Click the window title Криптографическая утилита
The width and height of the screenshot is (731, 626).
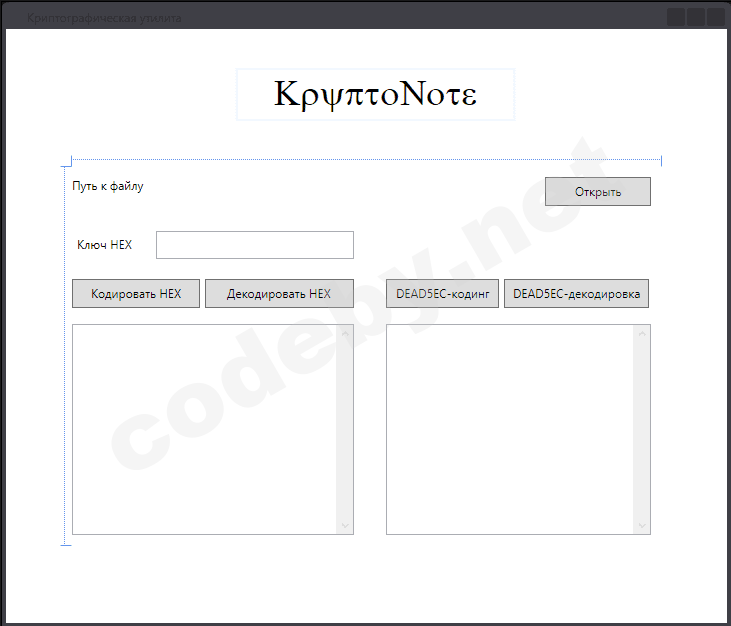tap(104, 18)
